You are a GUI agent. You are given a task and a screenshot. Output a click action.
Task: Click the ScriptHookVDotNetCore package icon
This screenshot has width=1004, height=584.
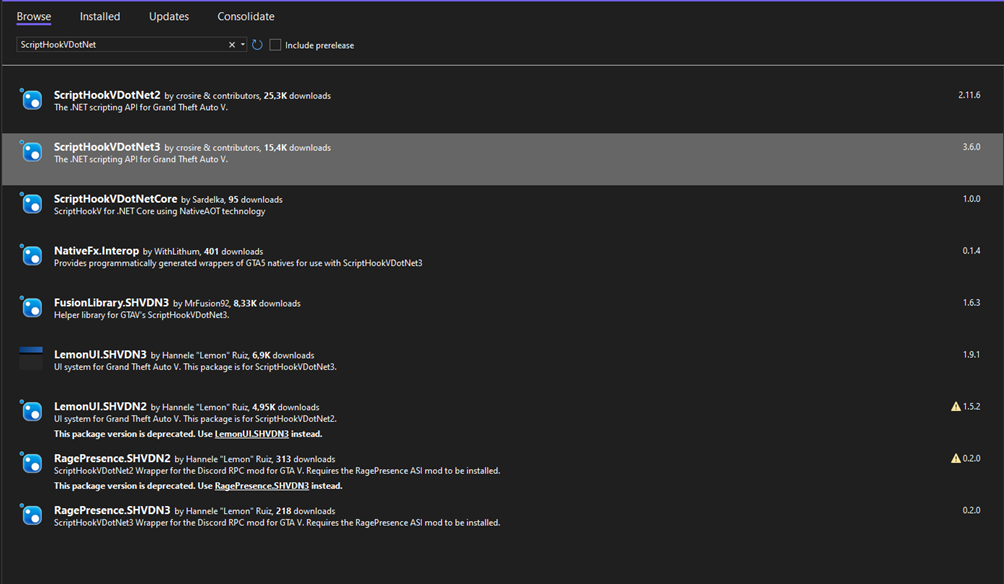[31, 204]
